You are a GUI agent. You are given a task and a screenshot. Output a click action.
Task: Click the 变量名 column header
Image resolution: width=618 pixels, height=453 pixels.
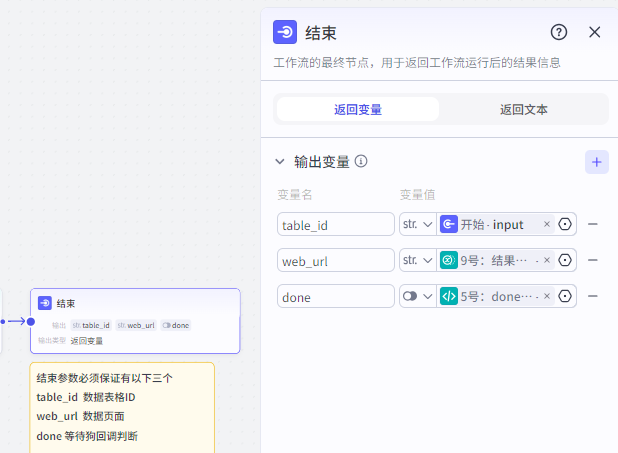[294, 195]
